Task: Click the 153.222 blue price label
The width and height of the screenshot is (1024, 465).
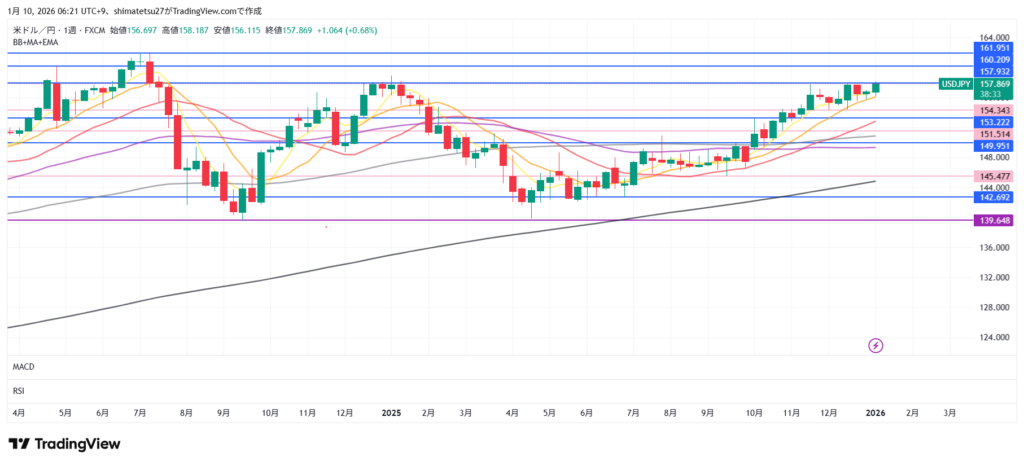Action: pos(995,122)
